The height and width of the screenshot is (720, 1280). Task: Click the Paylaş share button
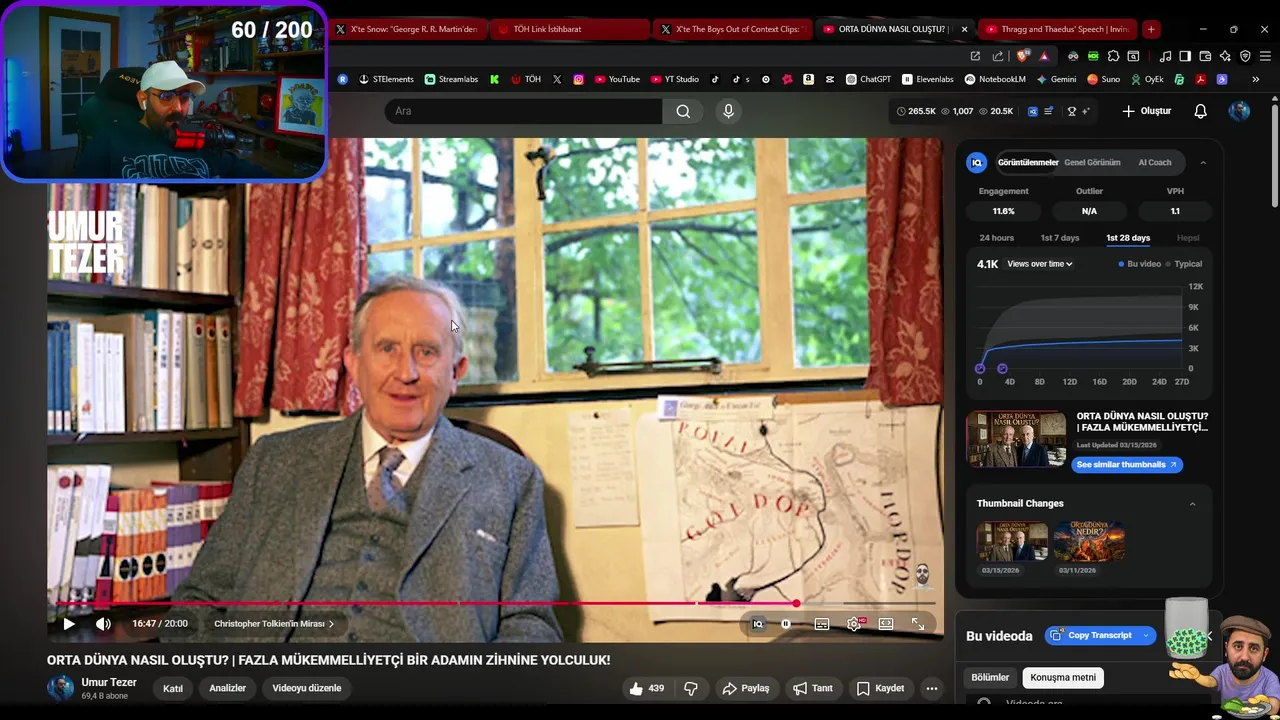coord(746,688)
